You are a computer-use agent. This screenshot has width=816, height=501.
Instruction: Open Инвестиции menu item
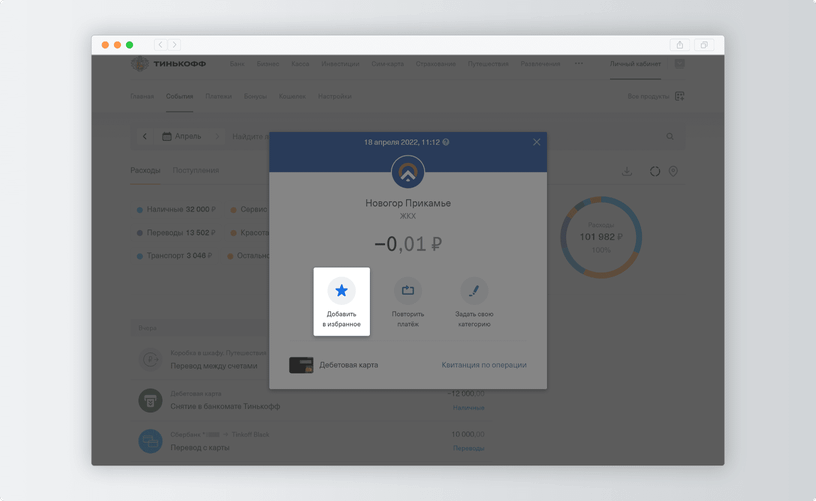point(340,64)
